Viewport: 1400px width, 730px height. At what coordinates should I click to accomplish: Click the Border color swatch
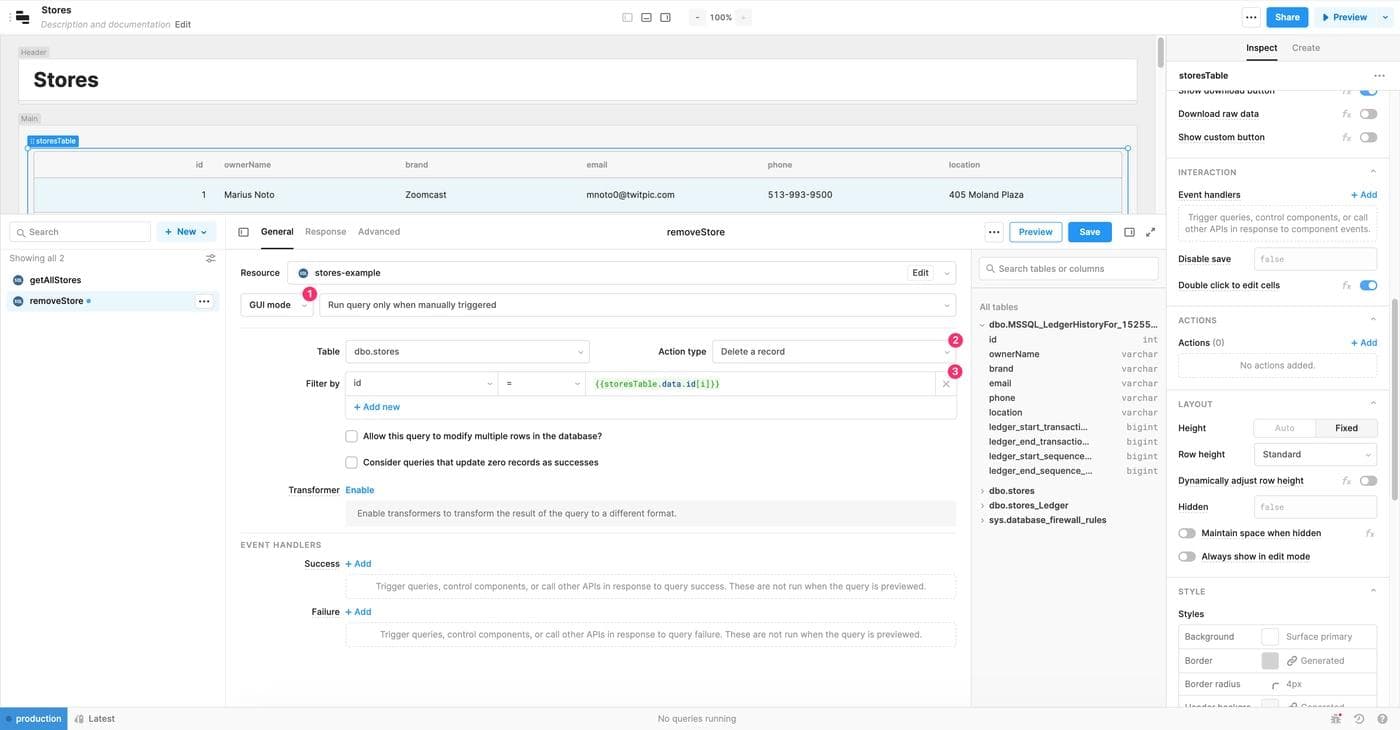click(x=1270, y=661)
